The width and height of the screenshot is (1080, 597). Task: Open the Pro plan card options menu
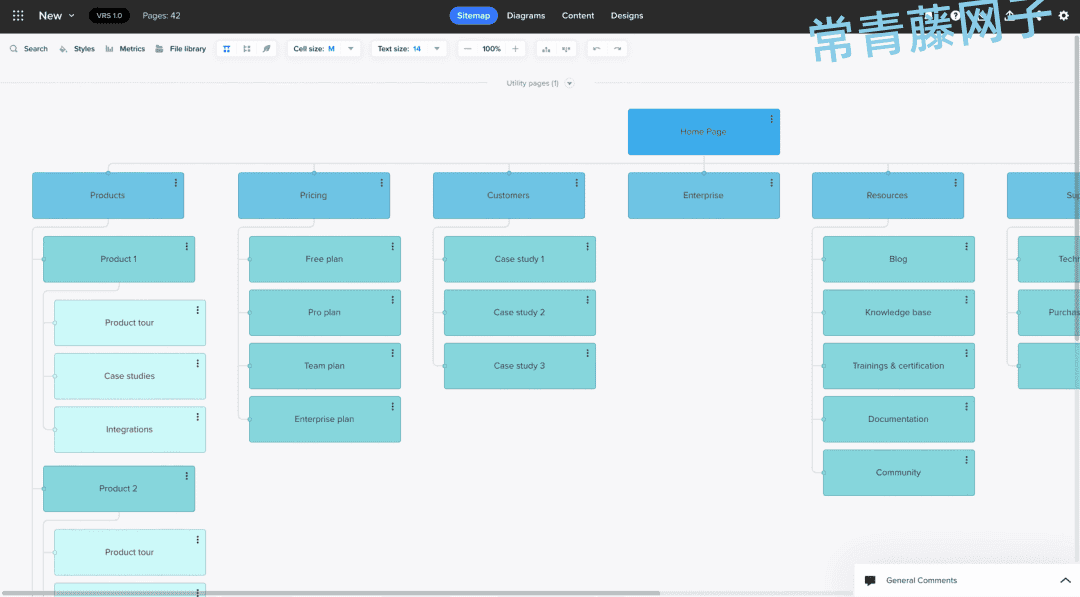(393, 300)
